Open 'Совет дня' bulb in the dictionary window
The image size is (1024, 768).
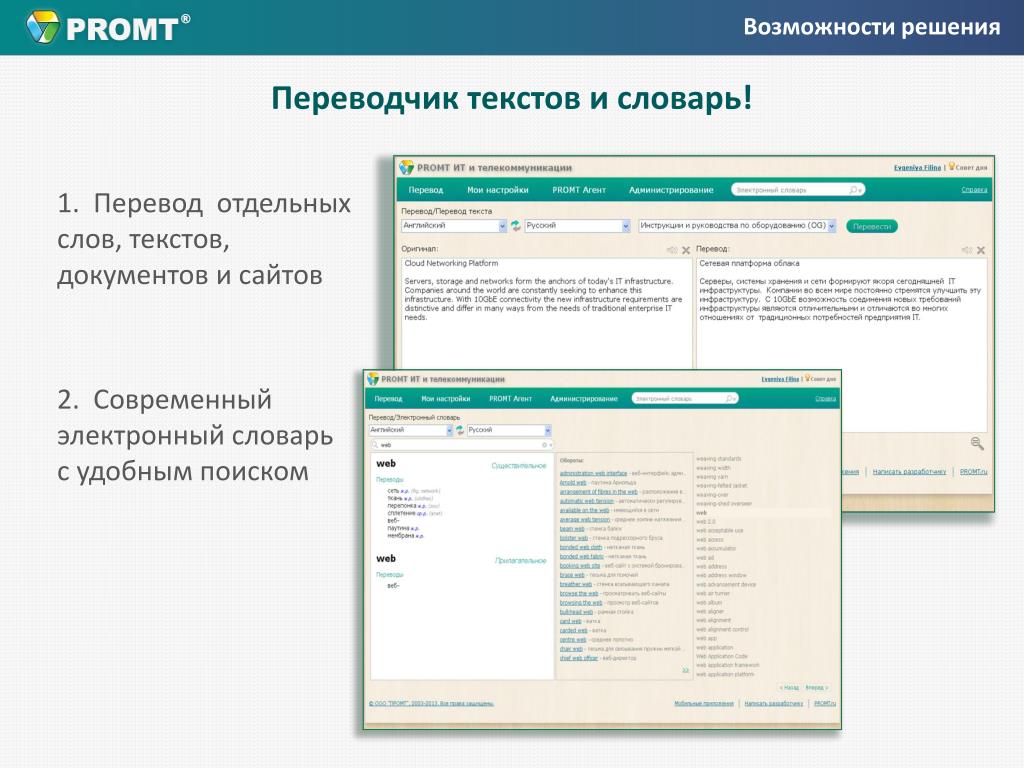pyautogui.click(x=807, y=378)
